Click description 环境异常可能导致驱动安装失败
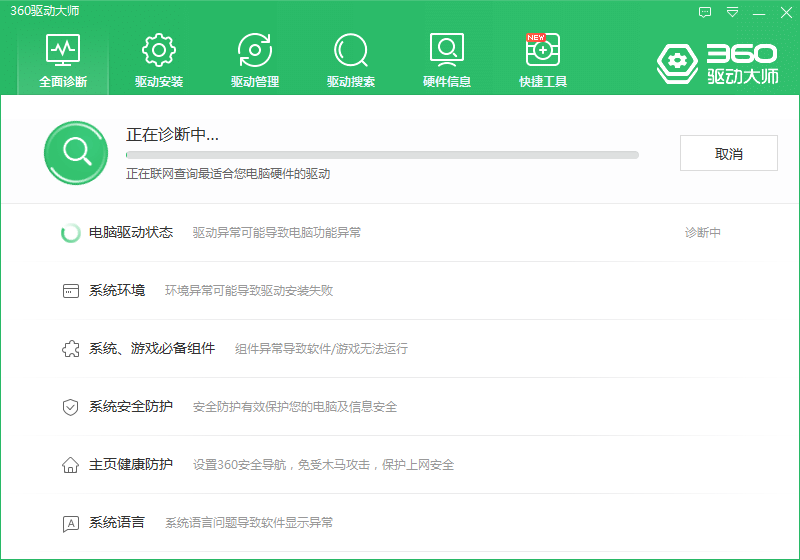 (x=249, y=291)
